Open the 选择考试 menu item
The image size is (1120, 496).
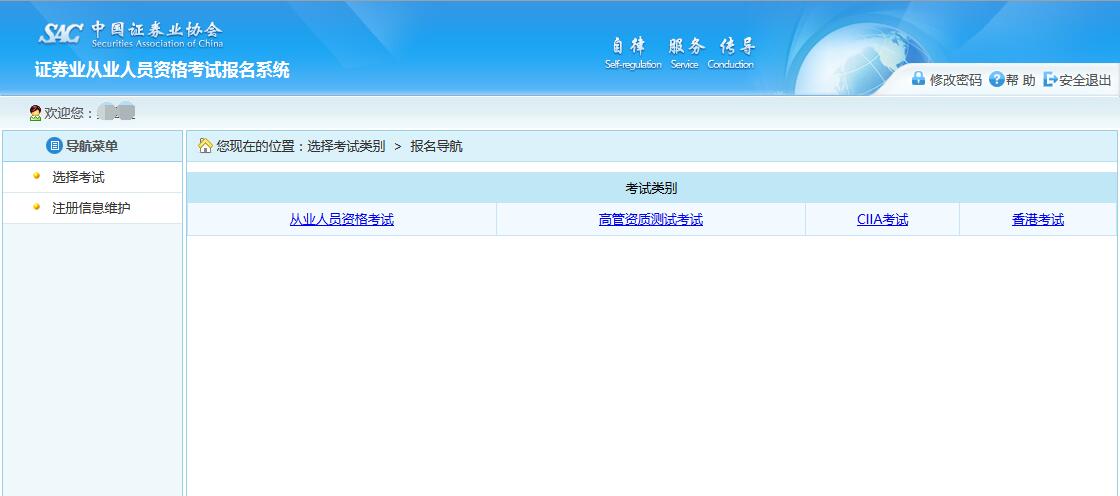(x=78, y=177)
